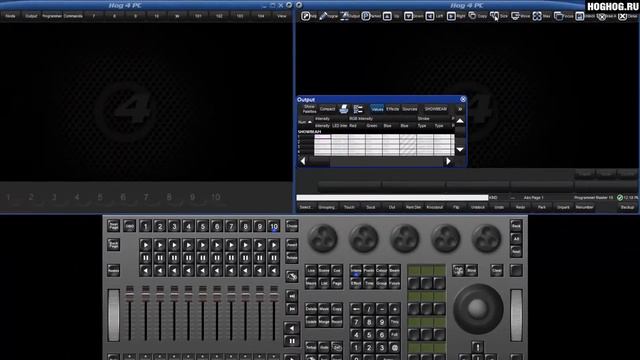The image size is (640, 360).
Task: Click the Intensity key on console
Action: pyautogui.click(x=356, y=270)
